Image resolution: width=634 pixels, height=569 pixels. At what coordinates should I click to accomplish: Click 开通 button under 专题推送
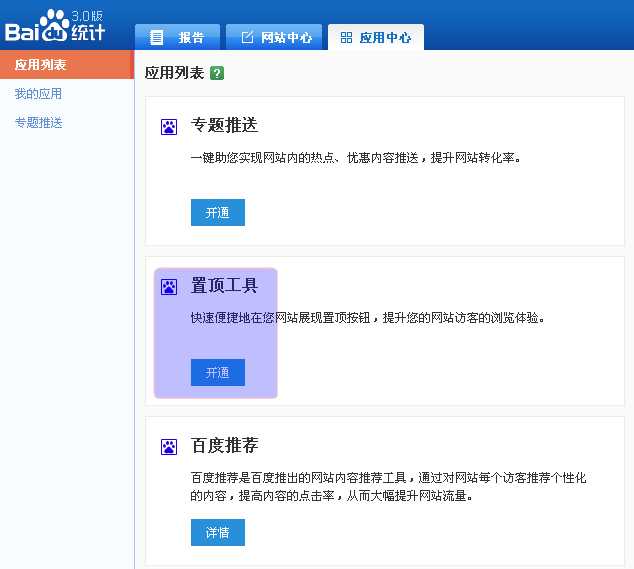click(218, 212)
